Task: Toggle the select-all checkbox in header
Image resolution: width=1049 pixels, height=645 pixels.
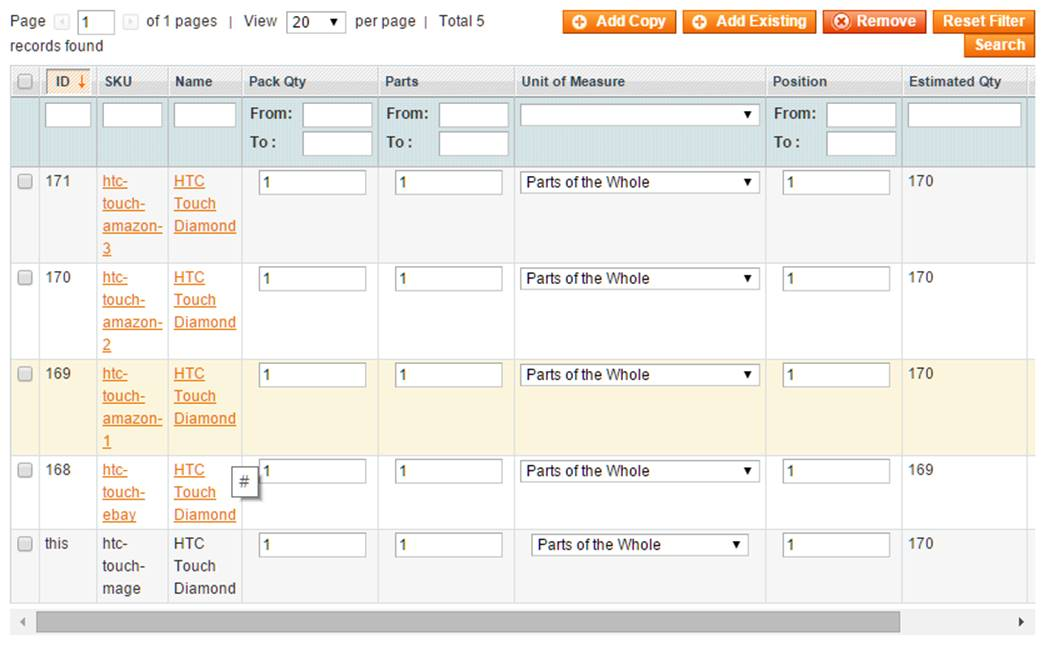Action: click(x=25, y=82)
